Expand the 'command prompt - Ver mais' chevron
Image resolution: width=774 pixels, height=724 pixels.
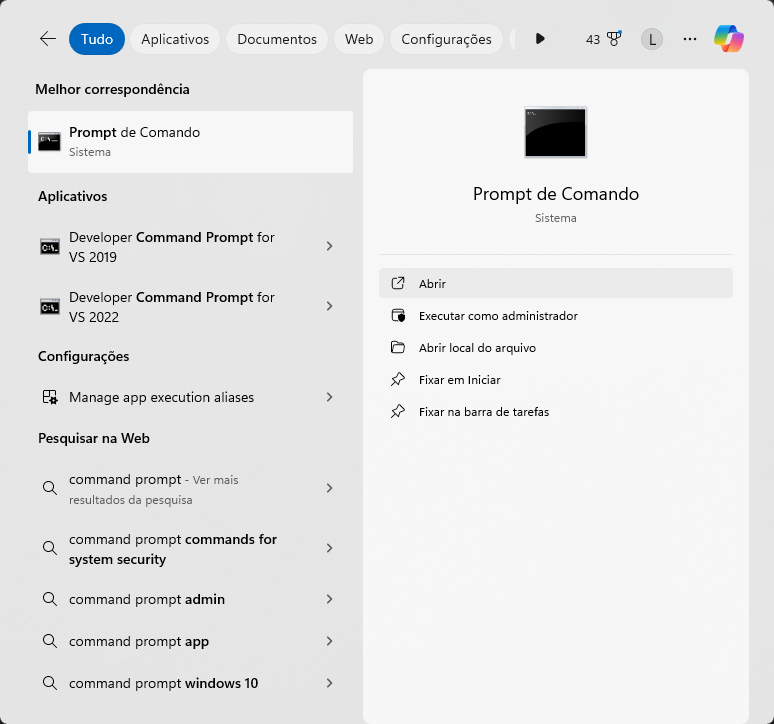pyautogui.click(x=329, y=488)
